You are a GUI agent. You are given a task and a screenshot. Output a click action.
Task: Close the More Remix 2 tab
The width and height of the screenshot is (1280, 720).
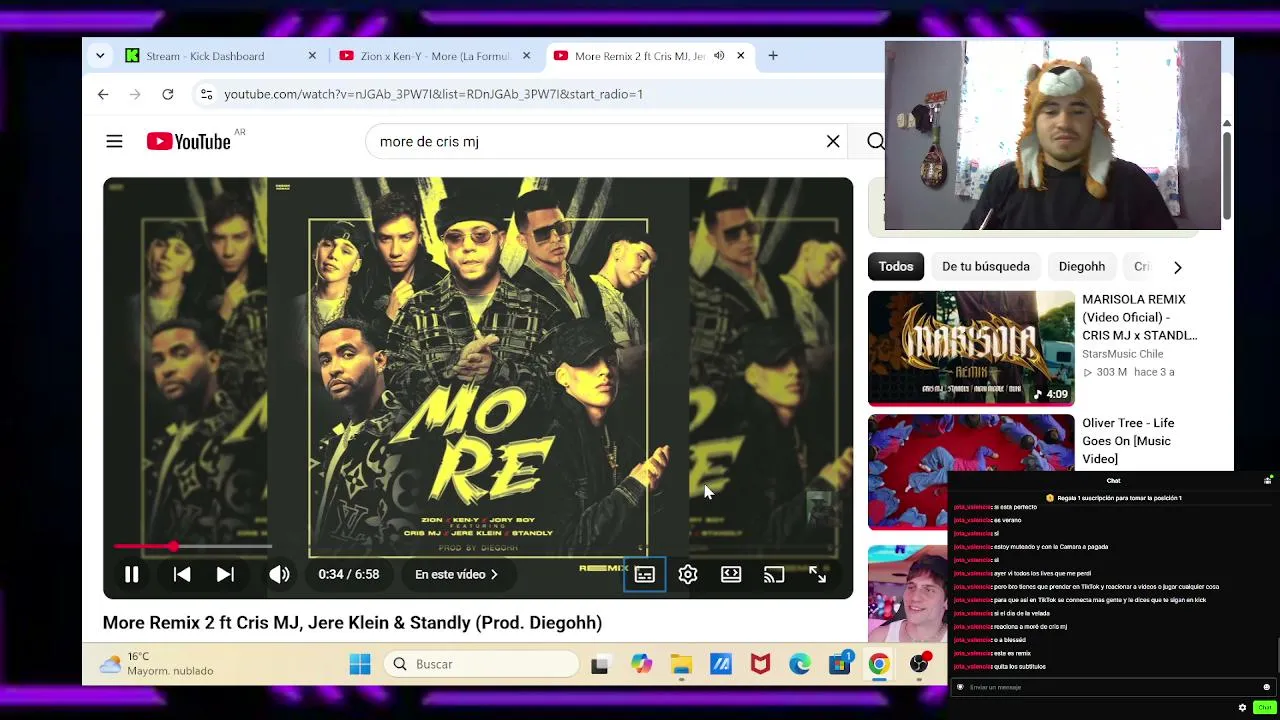pyautogui.click(x=740, y=56)
